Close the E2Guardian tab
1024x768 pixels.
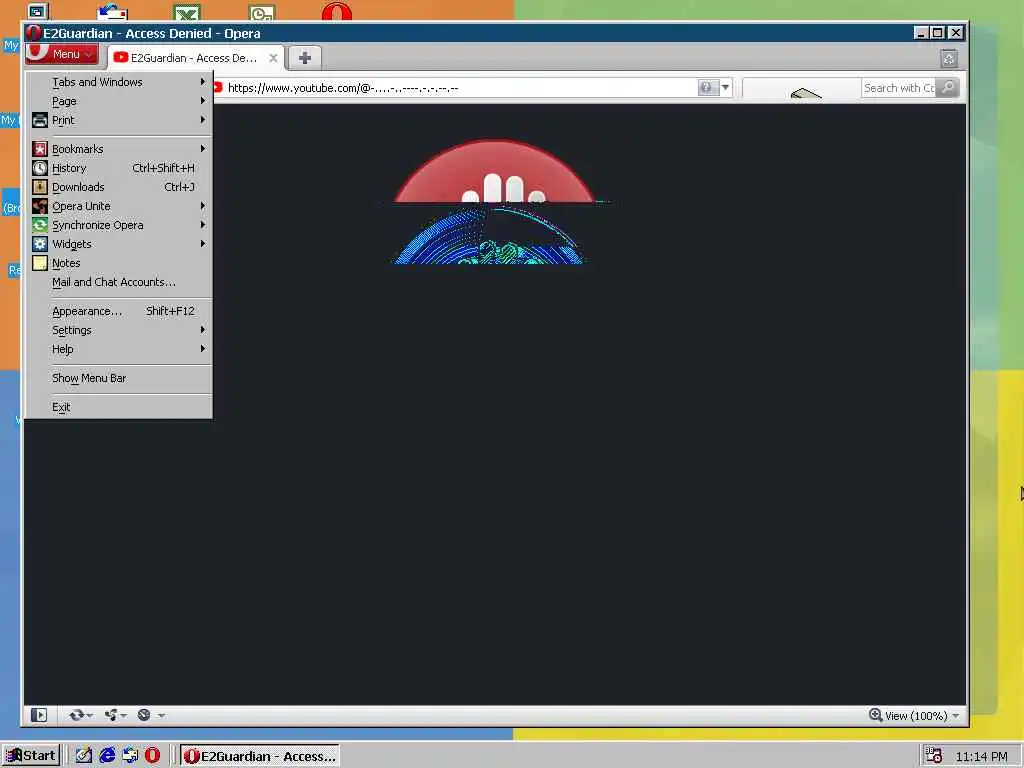(x=273, y=57)
